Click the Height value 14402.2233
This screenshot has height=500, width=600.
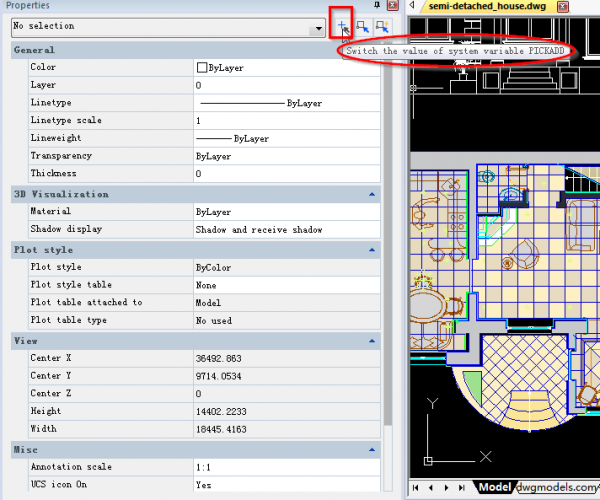[x=287, y=412]
